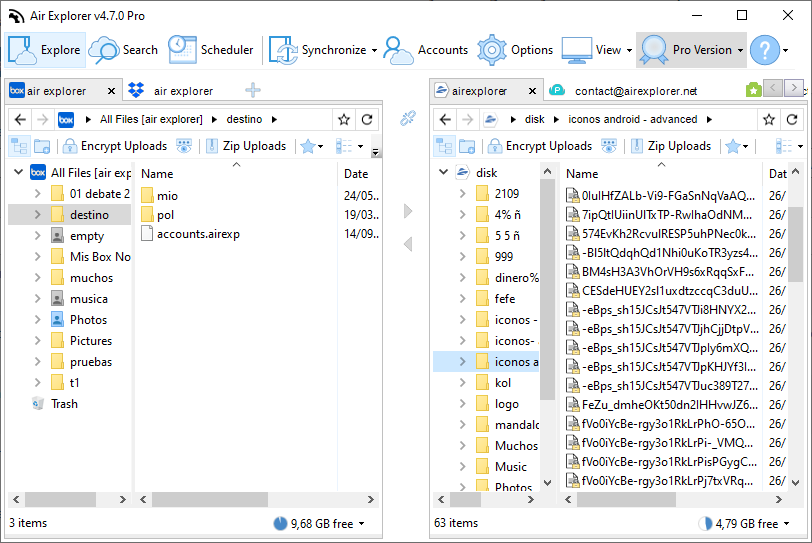Click 'disk' in right breadcrumb path
The width and height of the screenshot is (812, 543).
[x=534, y=120]
